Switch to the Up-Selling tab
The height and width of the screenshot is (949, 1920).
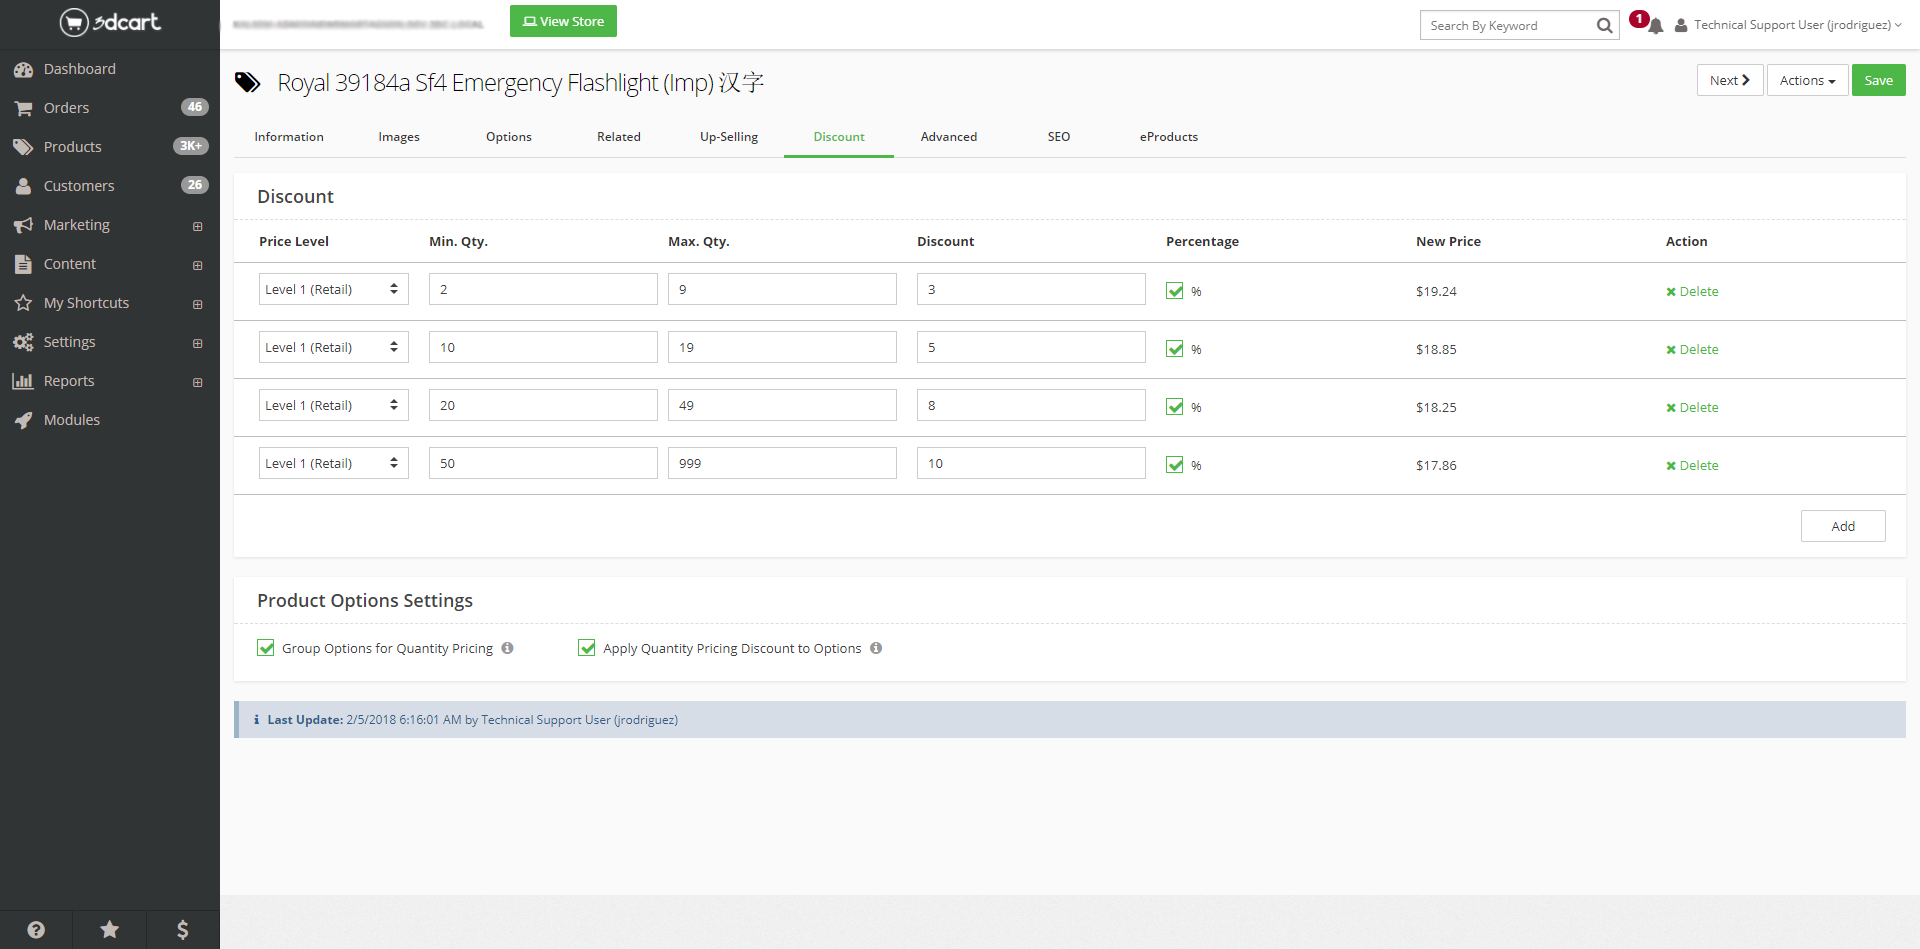[x=728, y=137]
